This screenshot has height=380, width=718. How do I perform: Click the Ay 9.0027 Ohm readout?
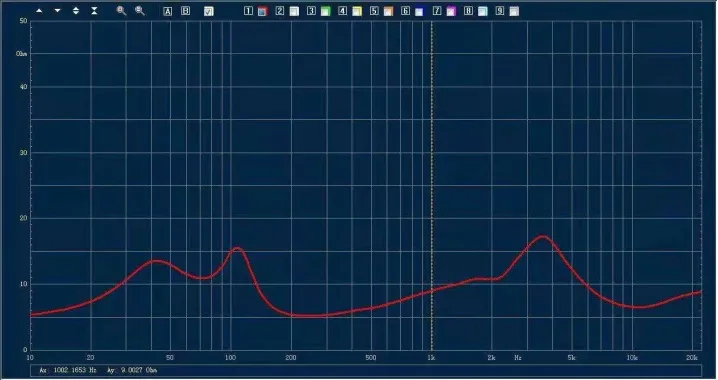point(132,370)
